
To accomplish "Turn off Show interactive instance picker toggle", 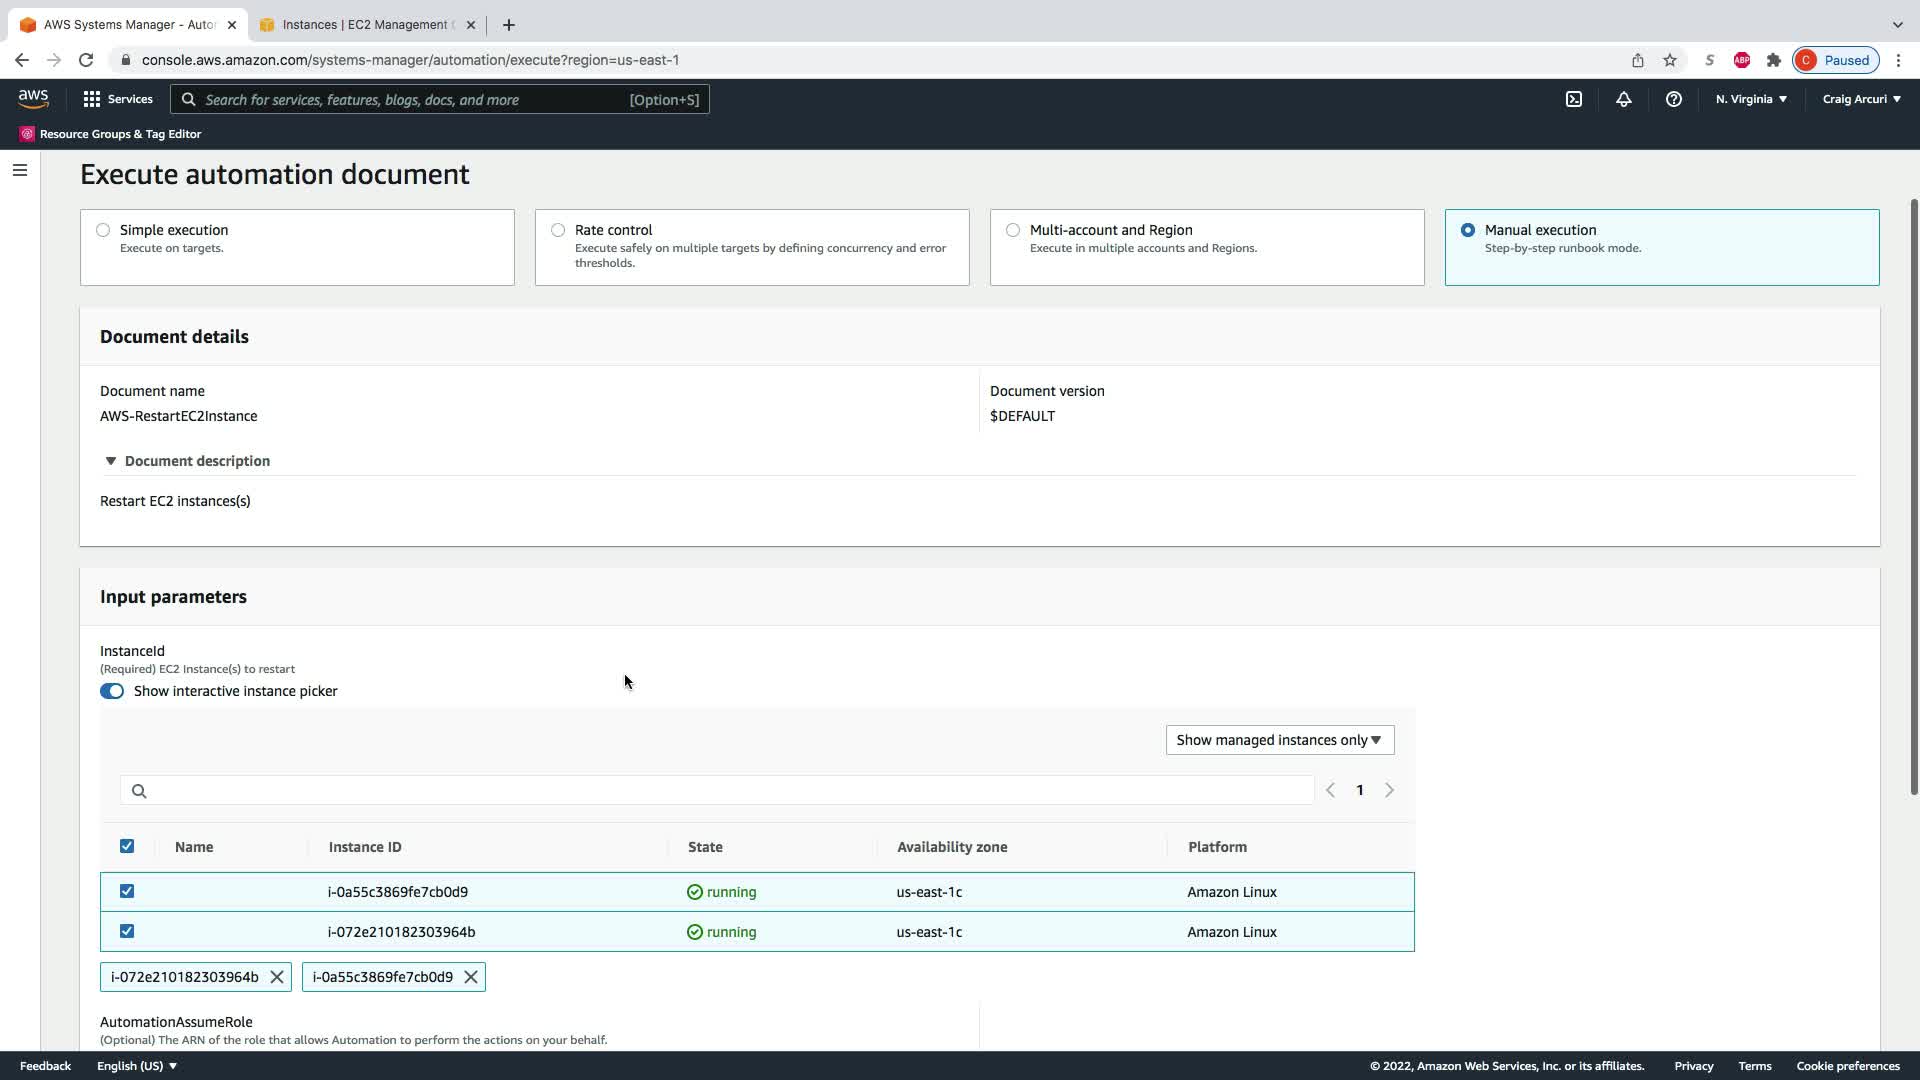I will click(x=112, y=691).
